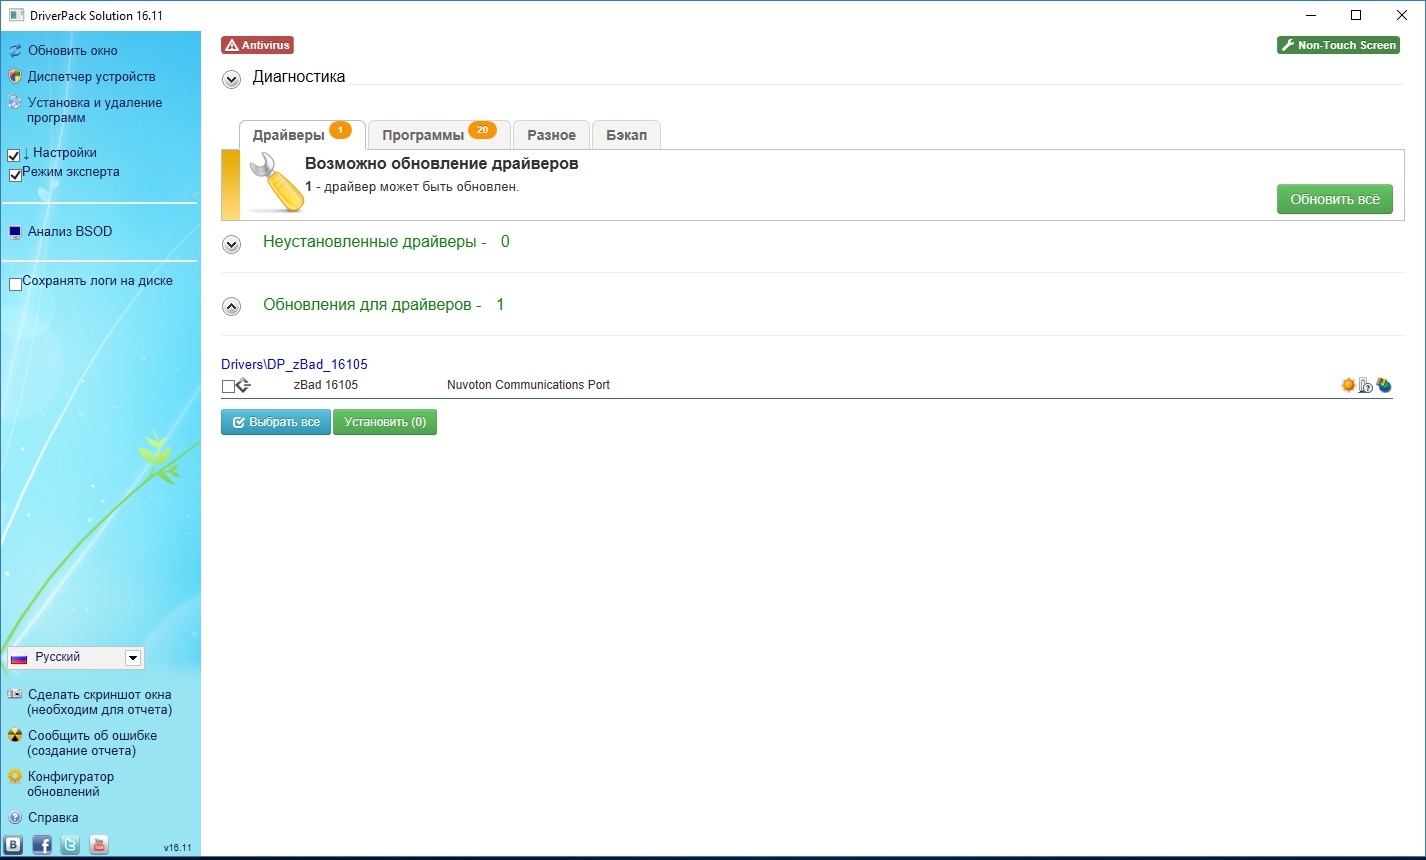Open the YouTube icon in sidebar
Viewport: 1426px width, 860px height.
98,845
